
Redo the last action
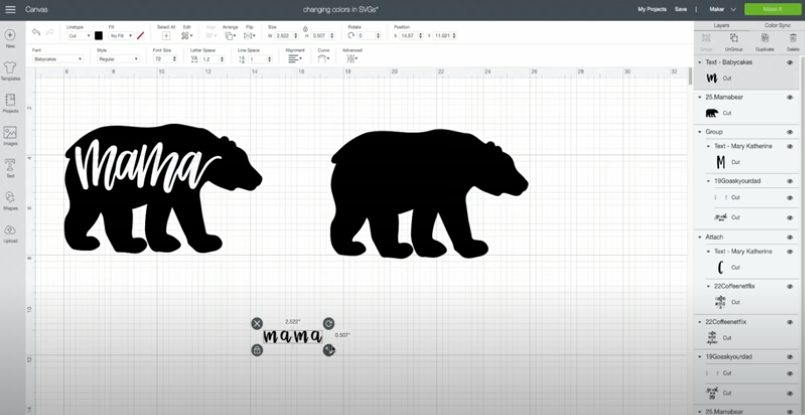coord(50,32)
